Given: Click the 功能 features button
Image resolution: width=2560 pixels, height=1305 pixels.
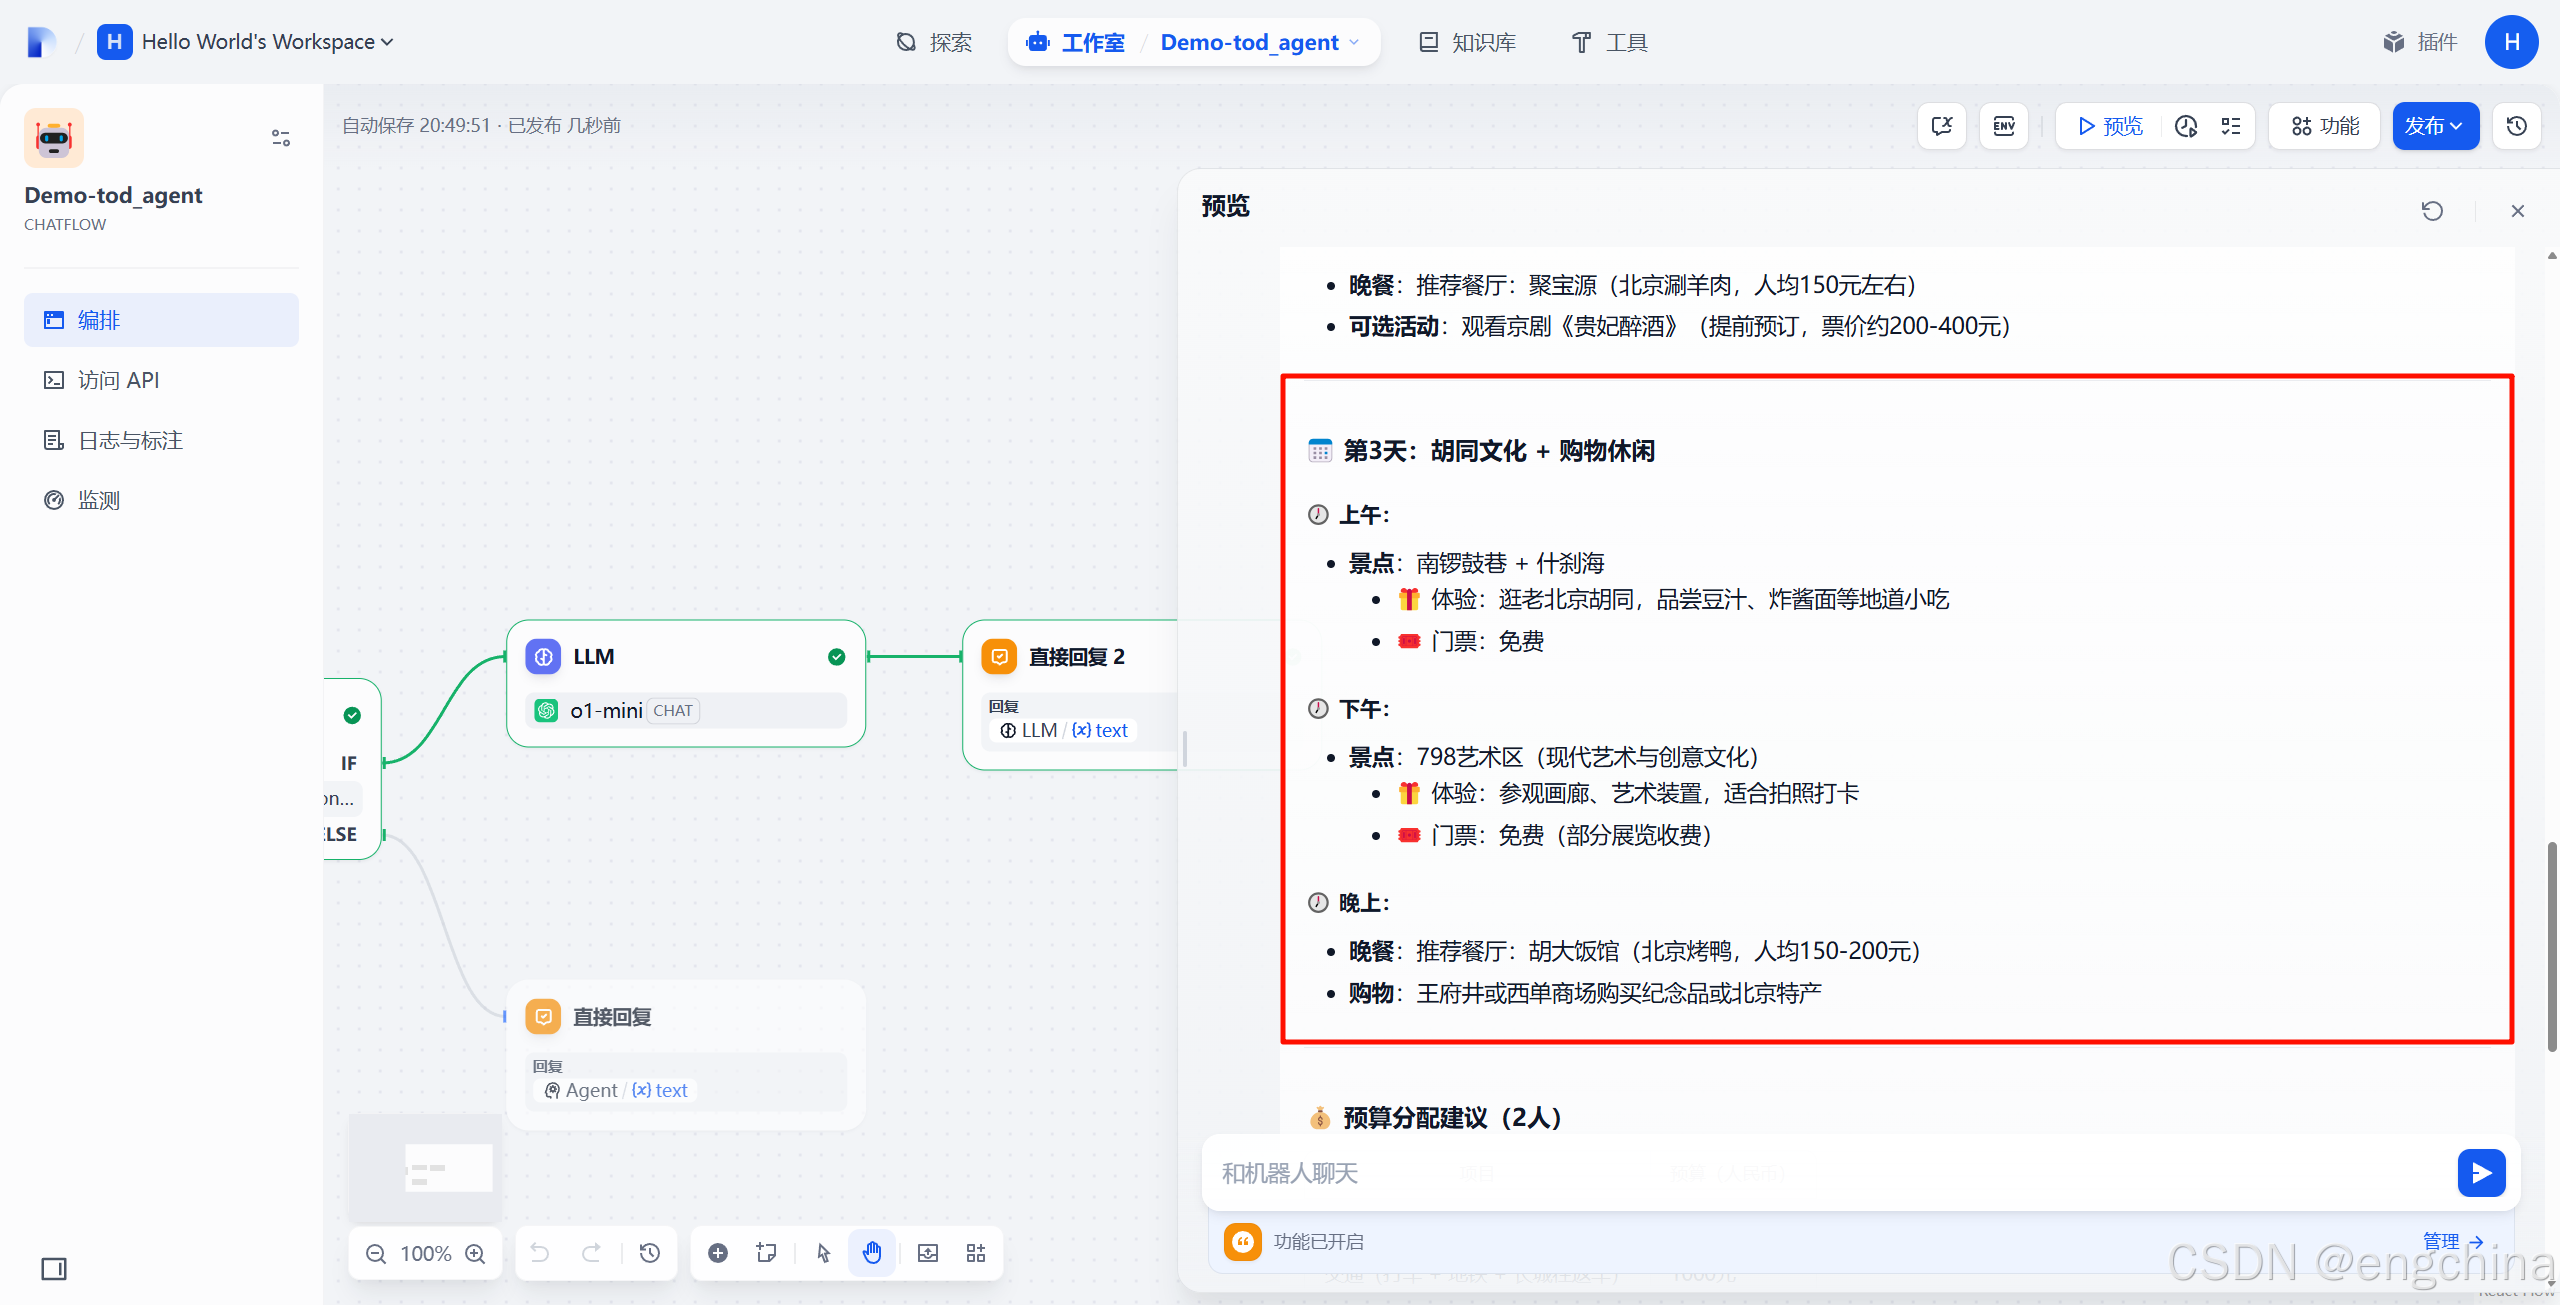Looking at the screenshot, I should [x=2325, y=126].
